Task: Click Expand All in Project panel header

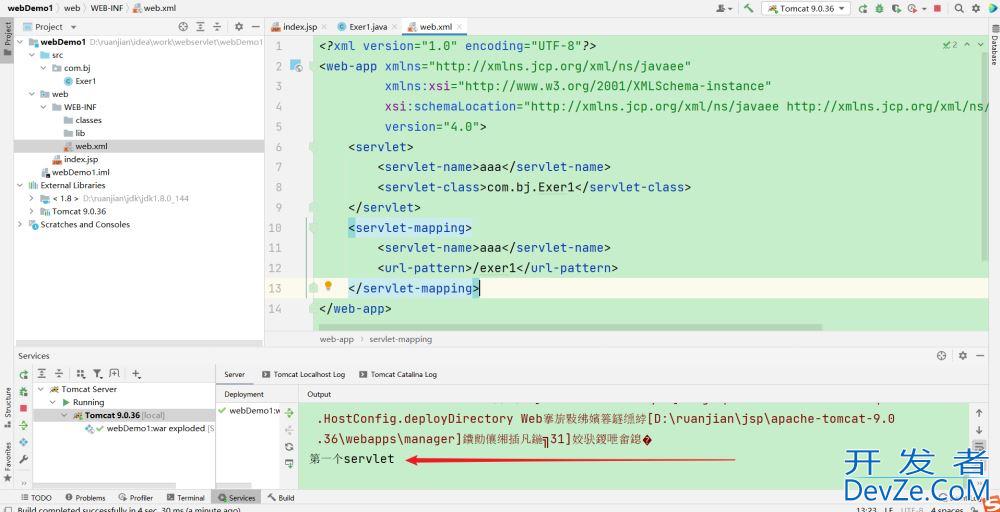Action: click(200, 27)
